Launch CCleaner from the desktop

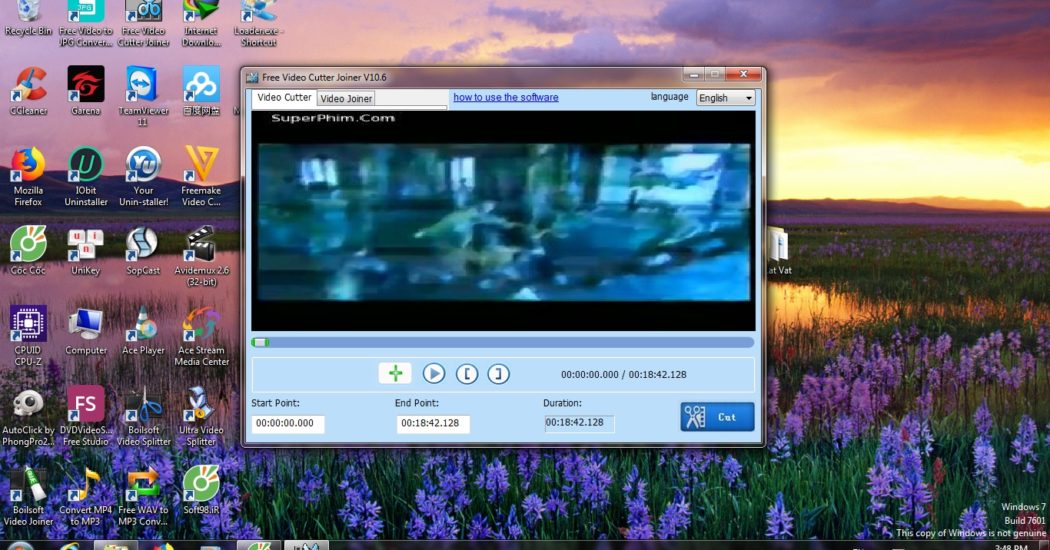point(28,91)
